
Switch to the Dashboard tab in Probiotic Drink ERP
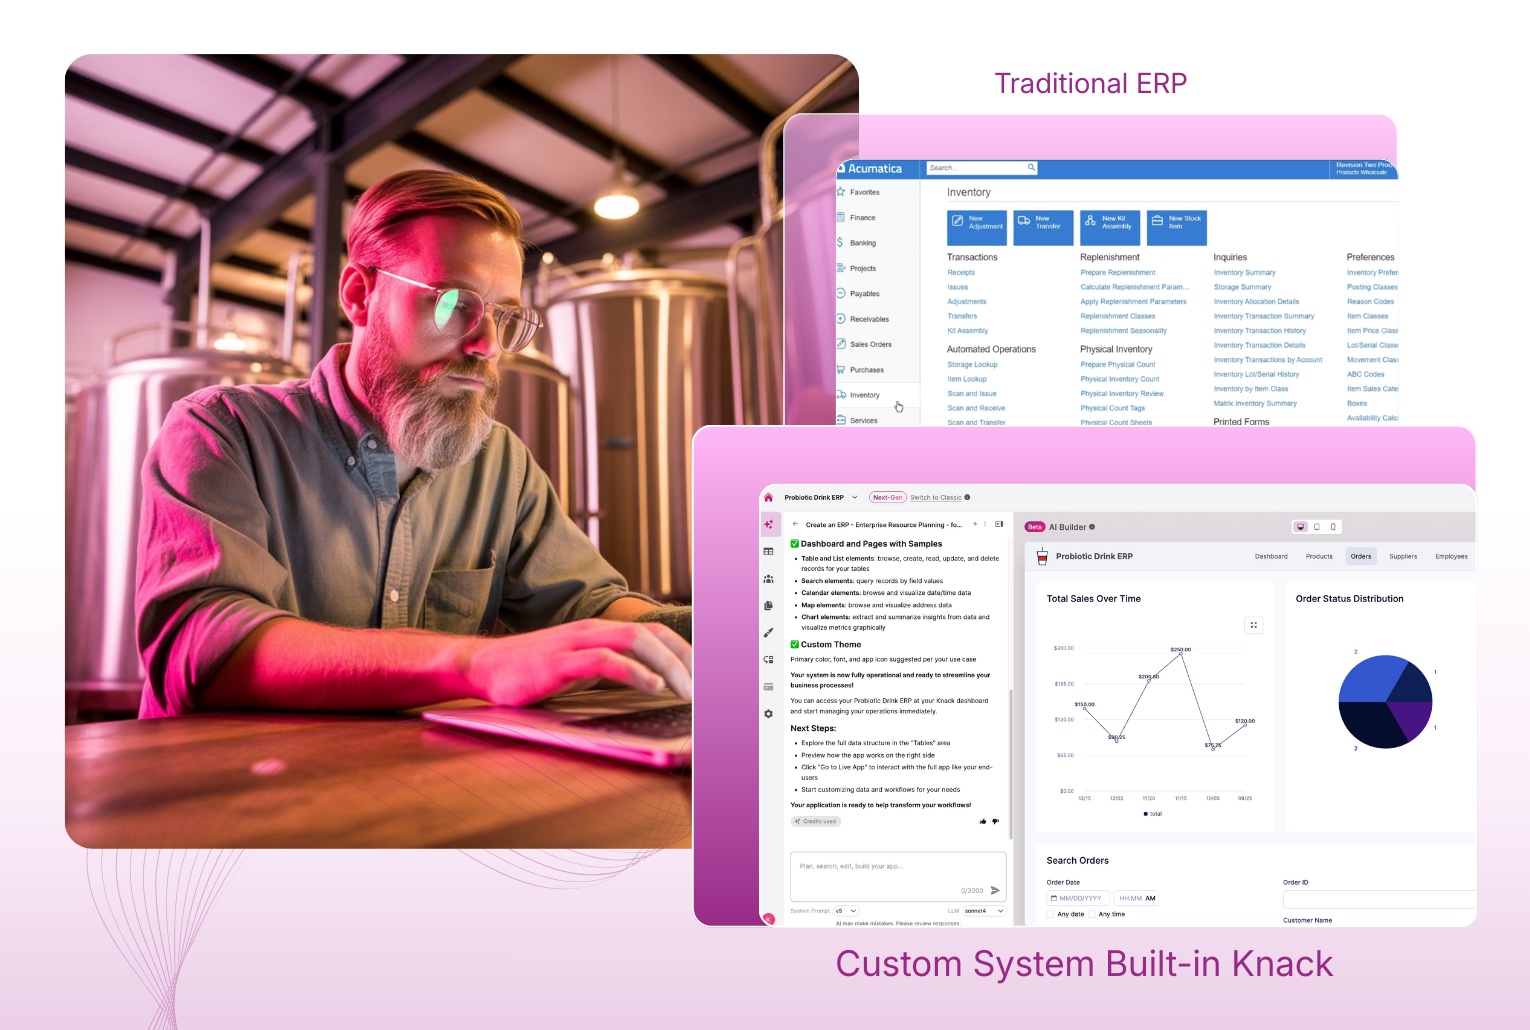tap(1271, 556)
